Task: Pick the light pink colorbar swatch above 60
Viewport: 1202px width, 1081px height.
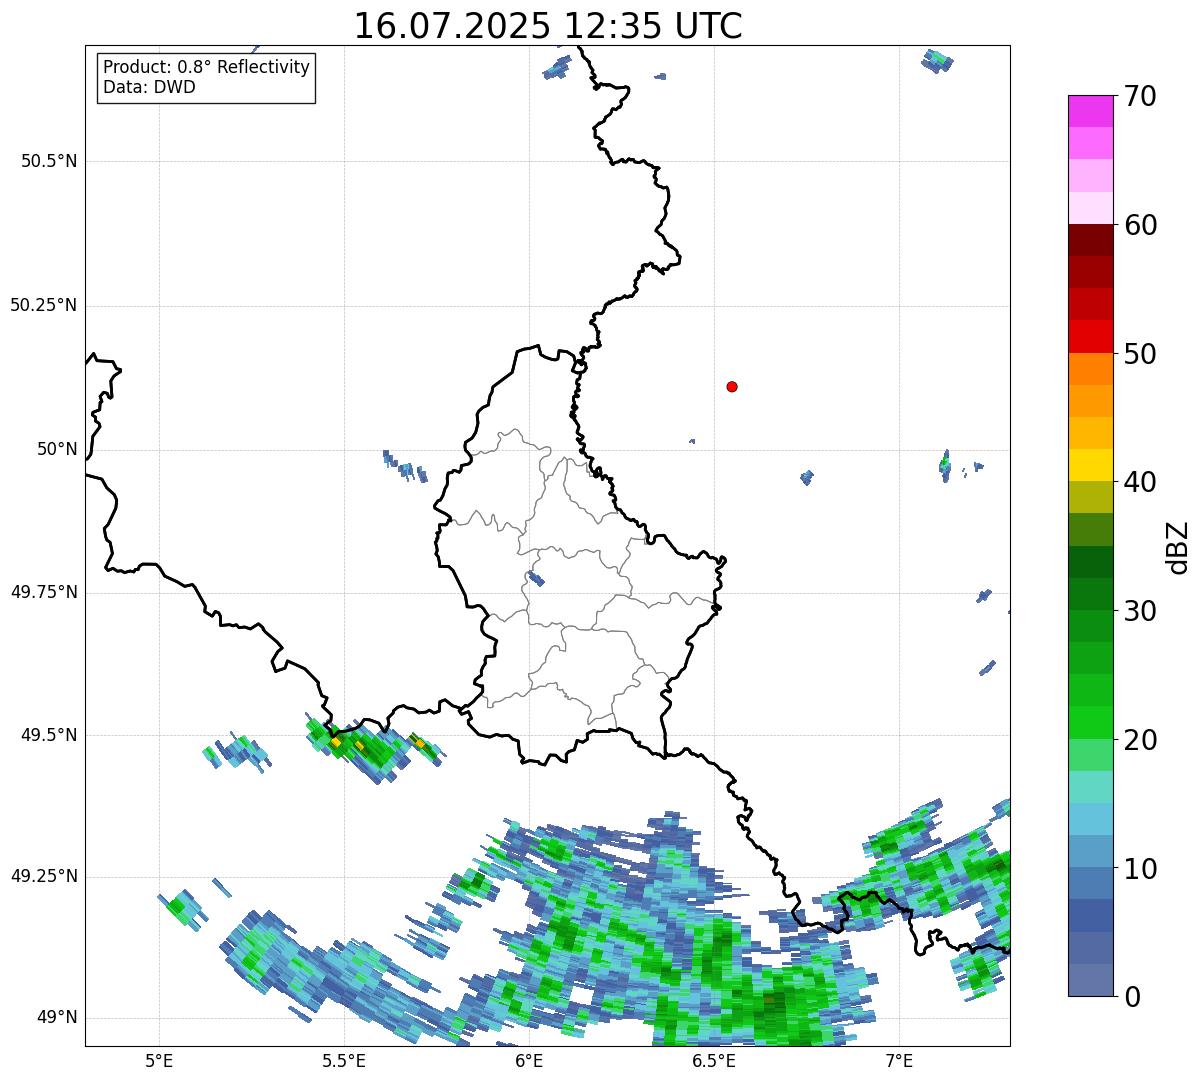Action: pos(1090,208)
